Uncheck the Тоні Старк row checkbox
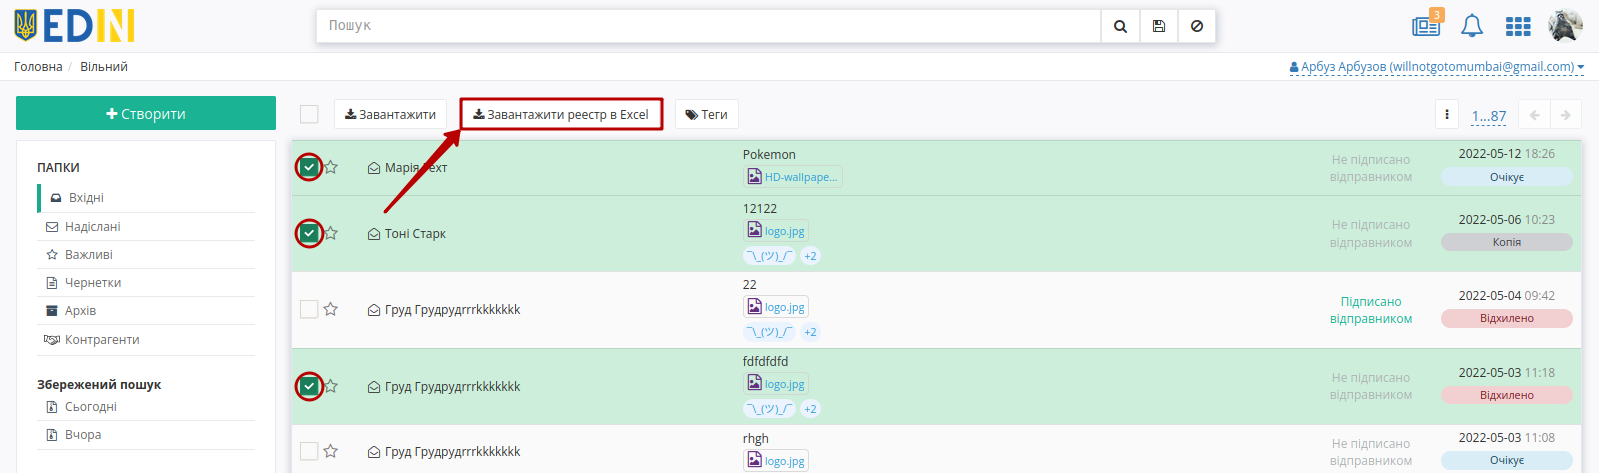The height and width of the screenshot is (473, 1599). [x=309, y=233]
